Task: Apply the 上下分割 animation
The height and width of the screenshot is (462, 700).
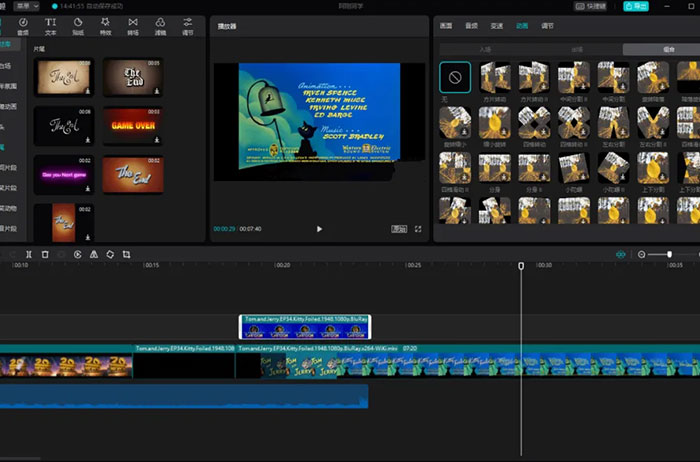Action: (x=653, y=168)
